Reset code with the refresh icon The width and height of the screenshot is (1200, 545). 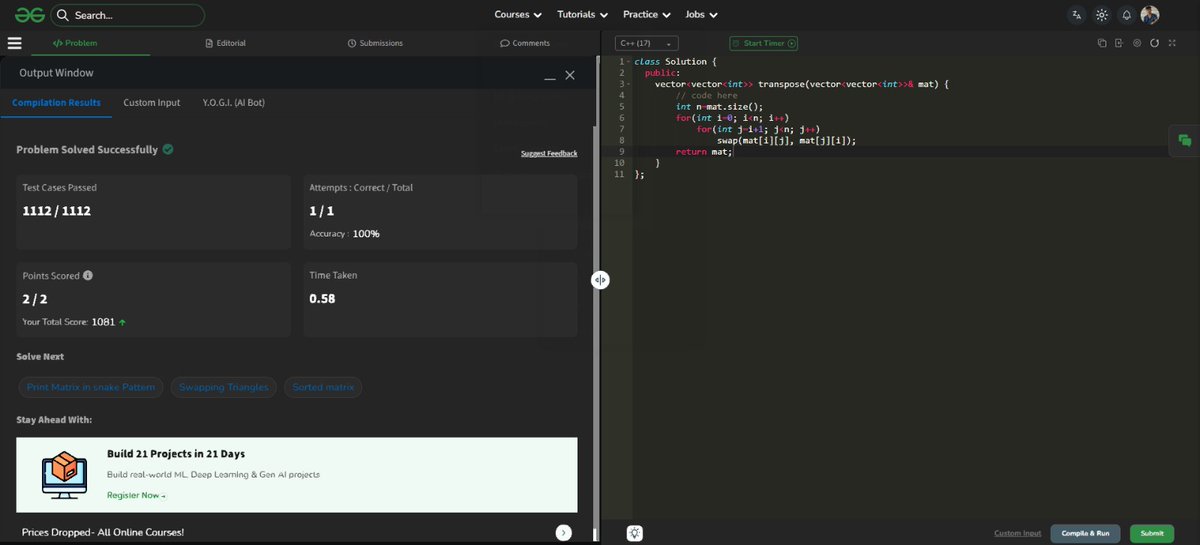[1155, 43]
